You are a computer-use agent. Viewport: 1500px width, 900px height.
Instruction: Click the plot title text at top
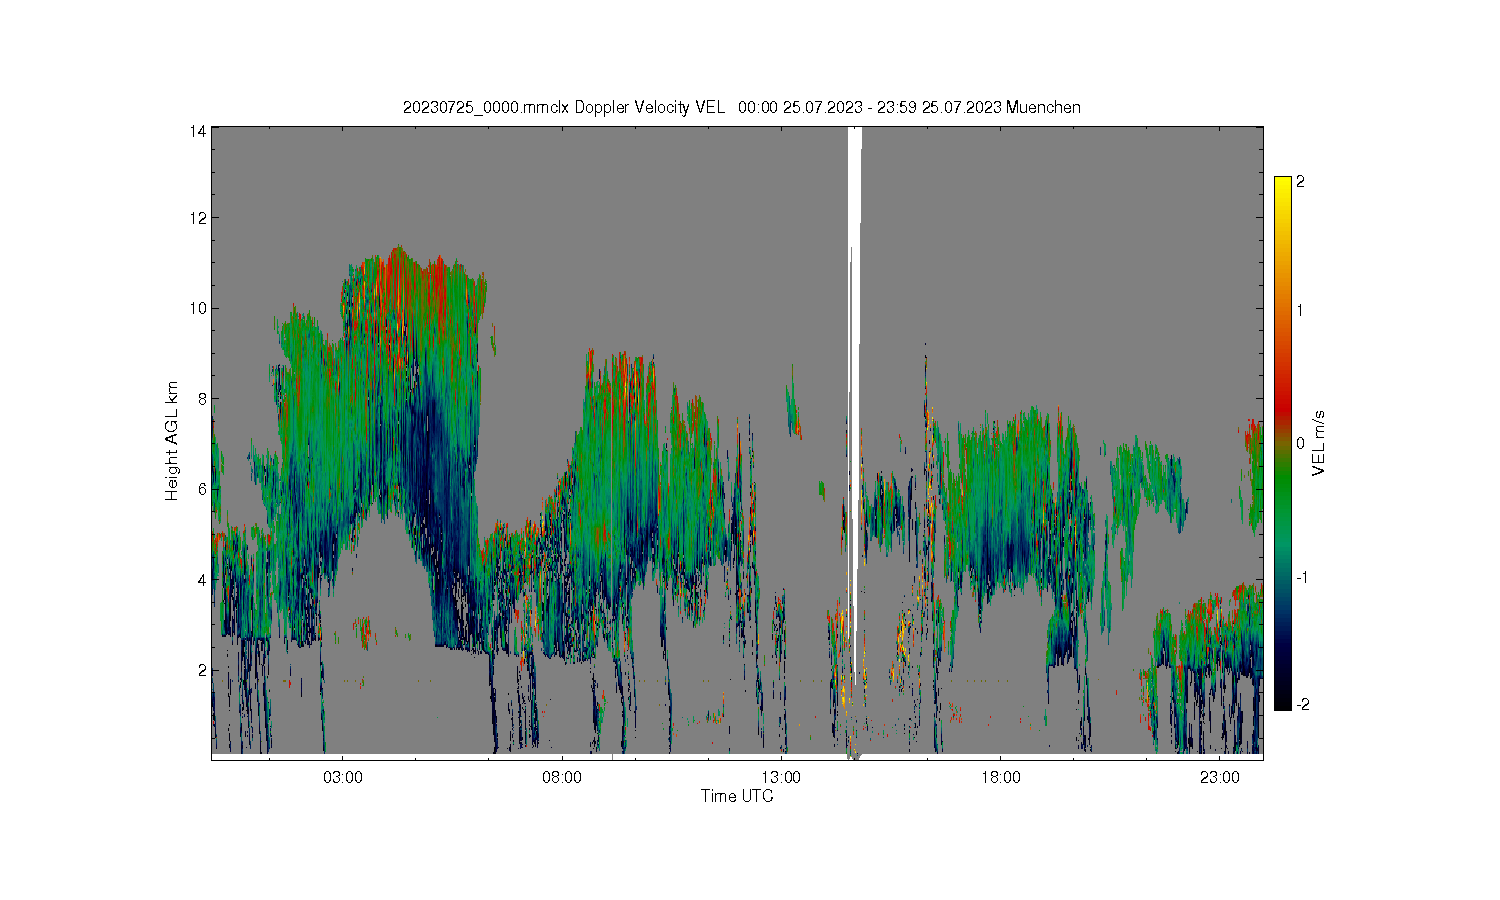click(x=741, y=107)
